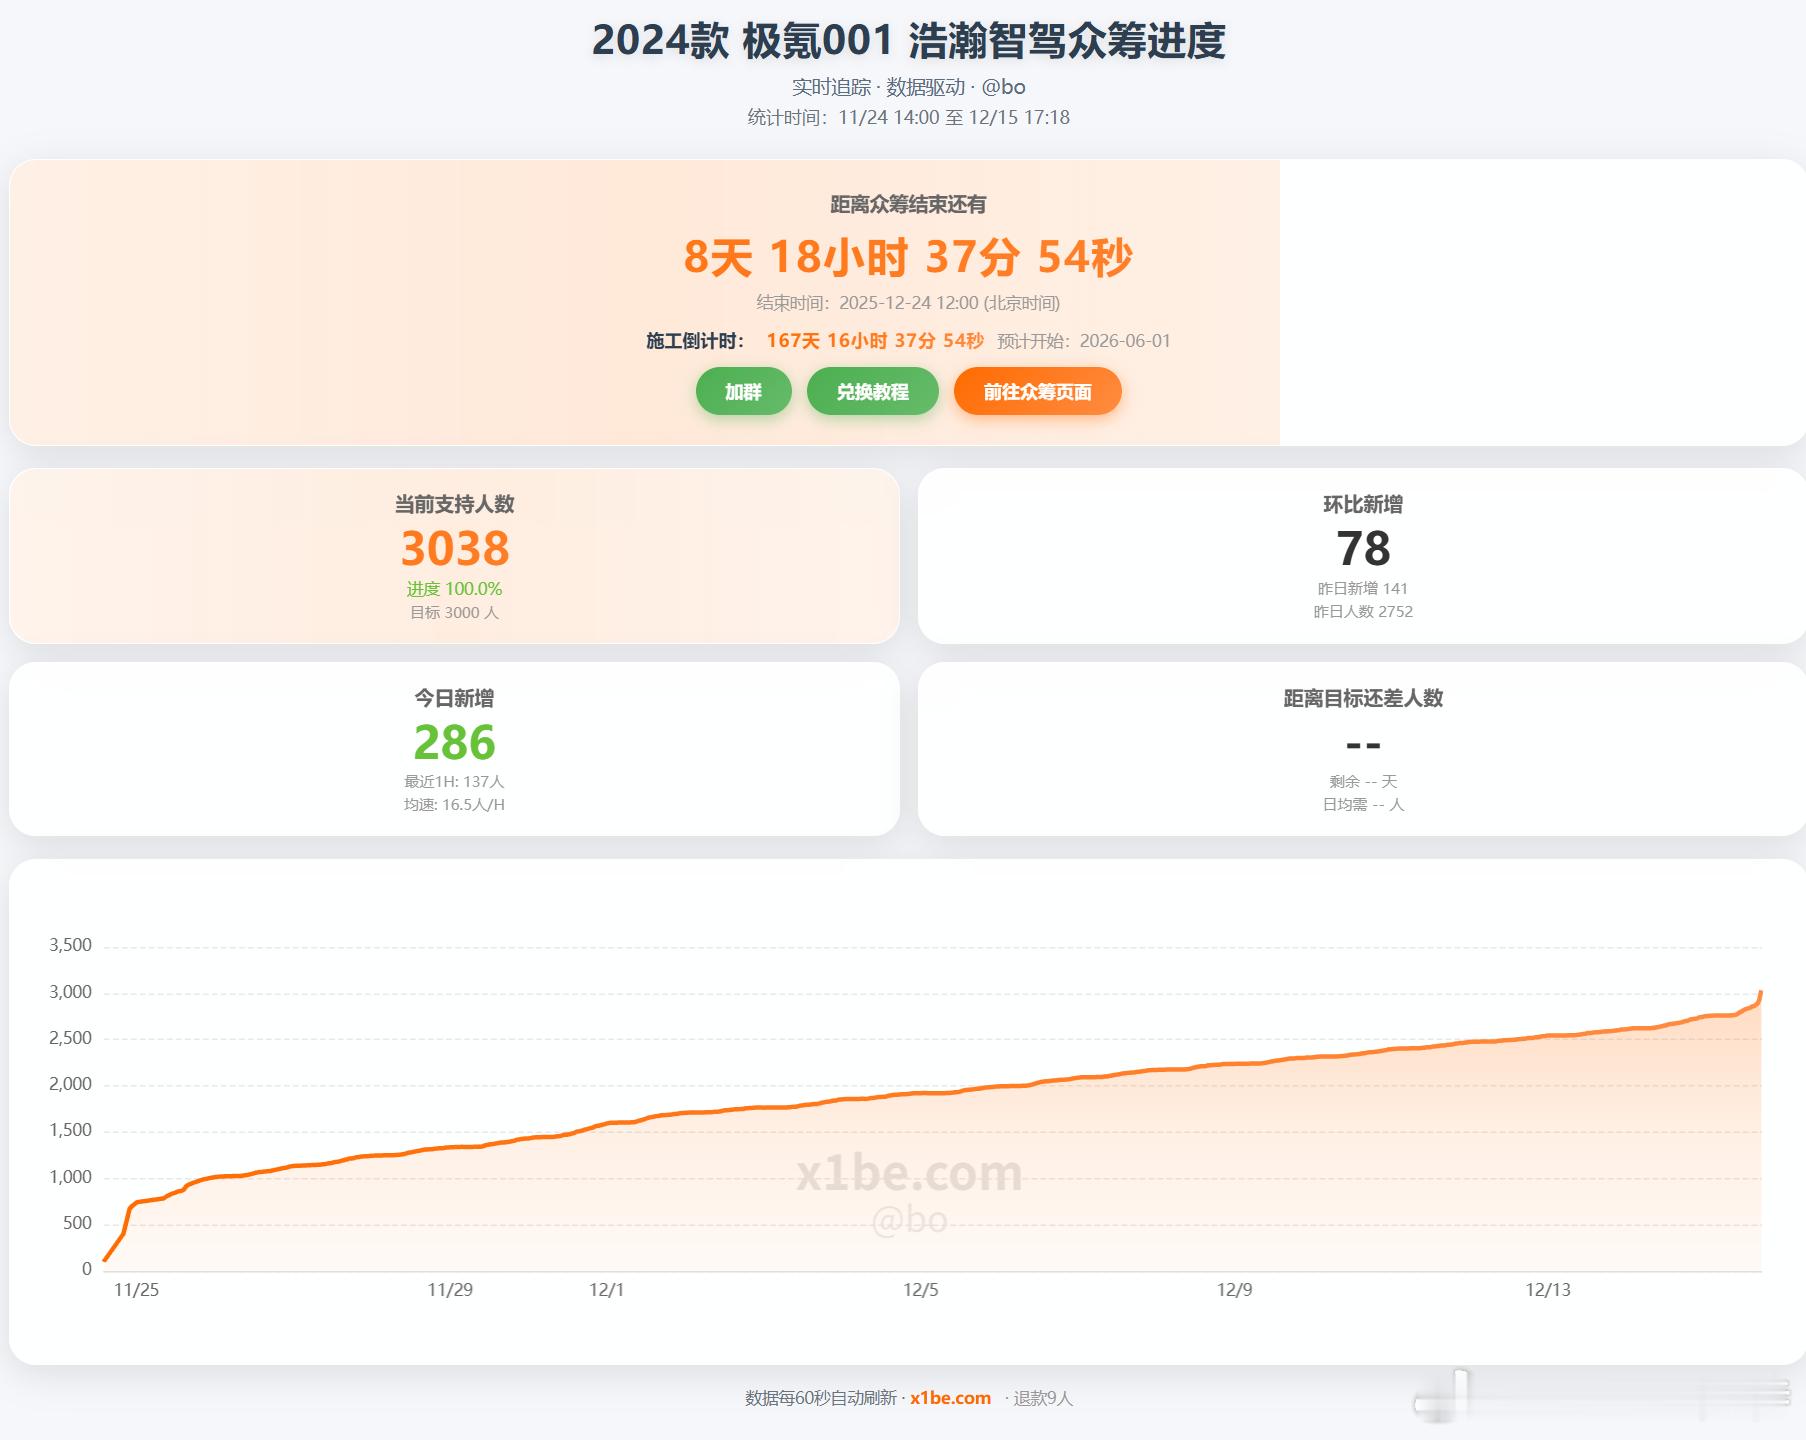
Task: Select the 统计时间 11/24 14:00 至 12/15 17:18 line
Action: pos(908,118)
